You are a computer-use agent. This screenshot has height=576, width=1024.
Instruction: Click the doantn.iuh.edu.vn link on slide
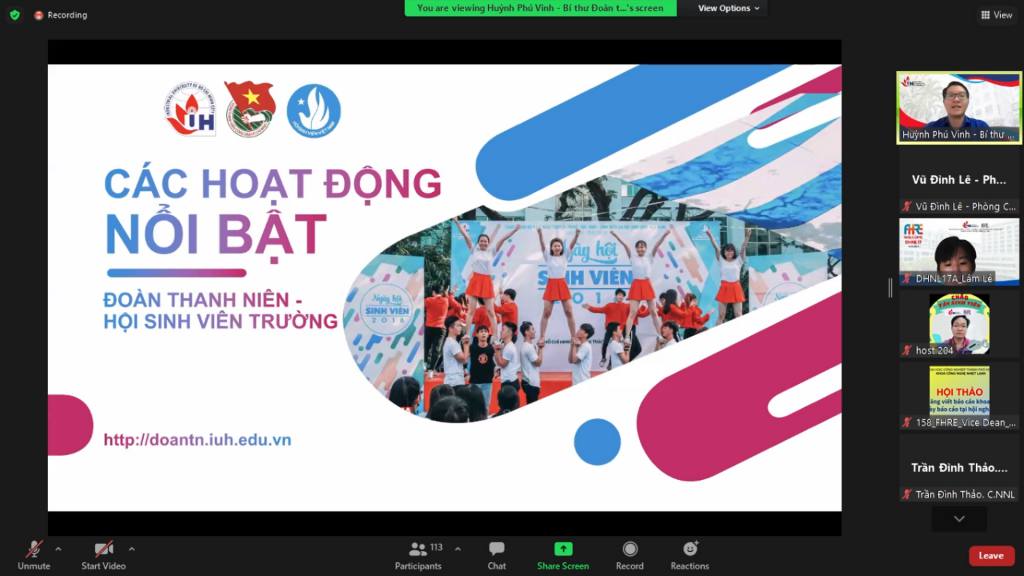[x=197, y=440]
